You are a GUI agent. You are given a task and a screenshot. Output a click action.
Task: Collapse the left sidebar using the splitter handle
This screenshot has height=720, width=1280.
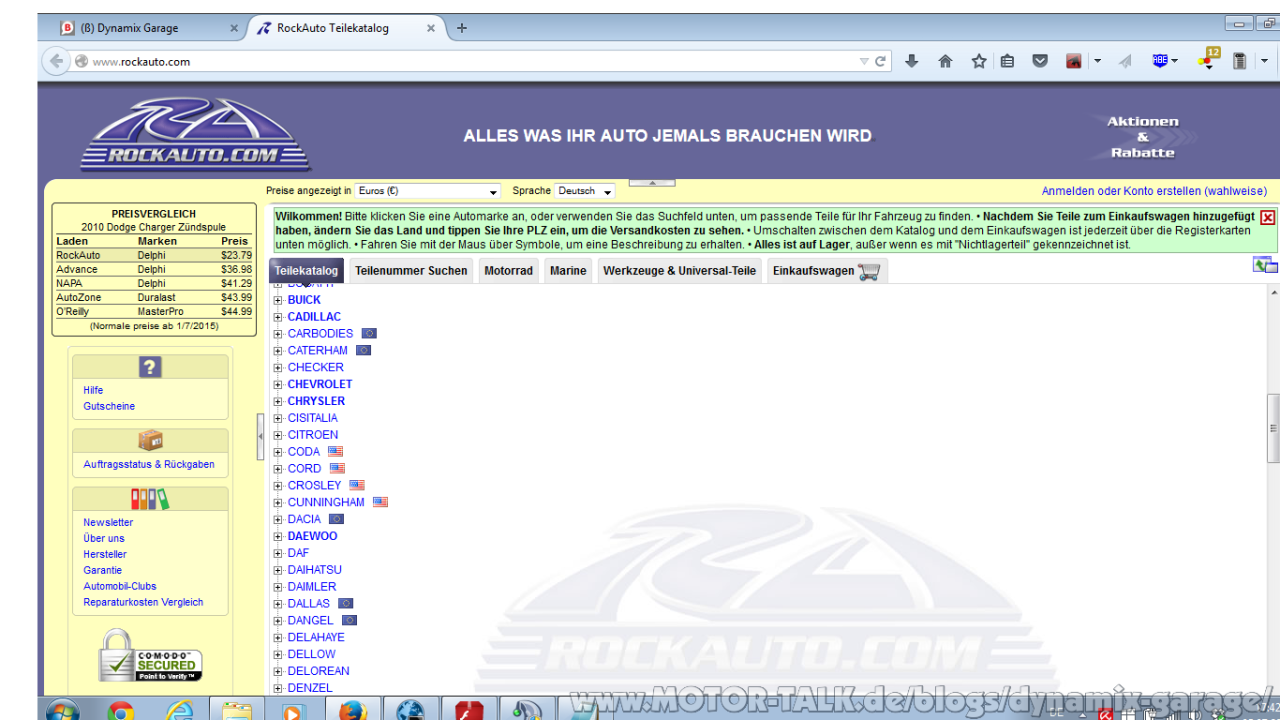[x=261, y=436]
